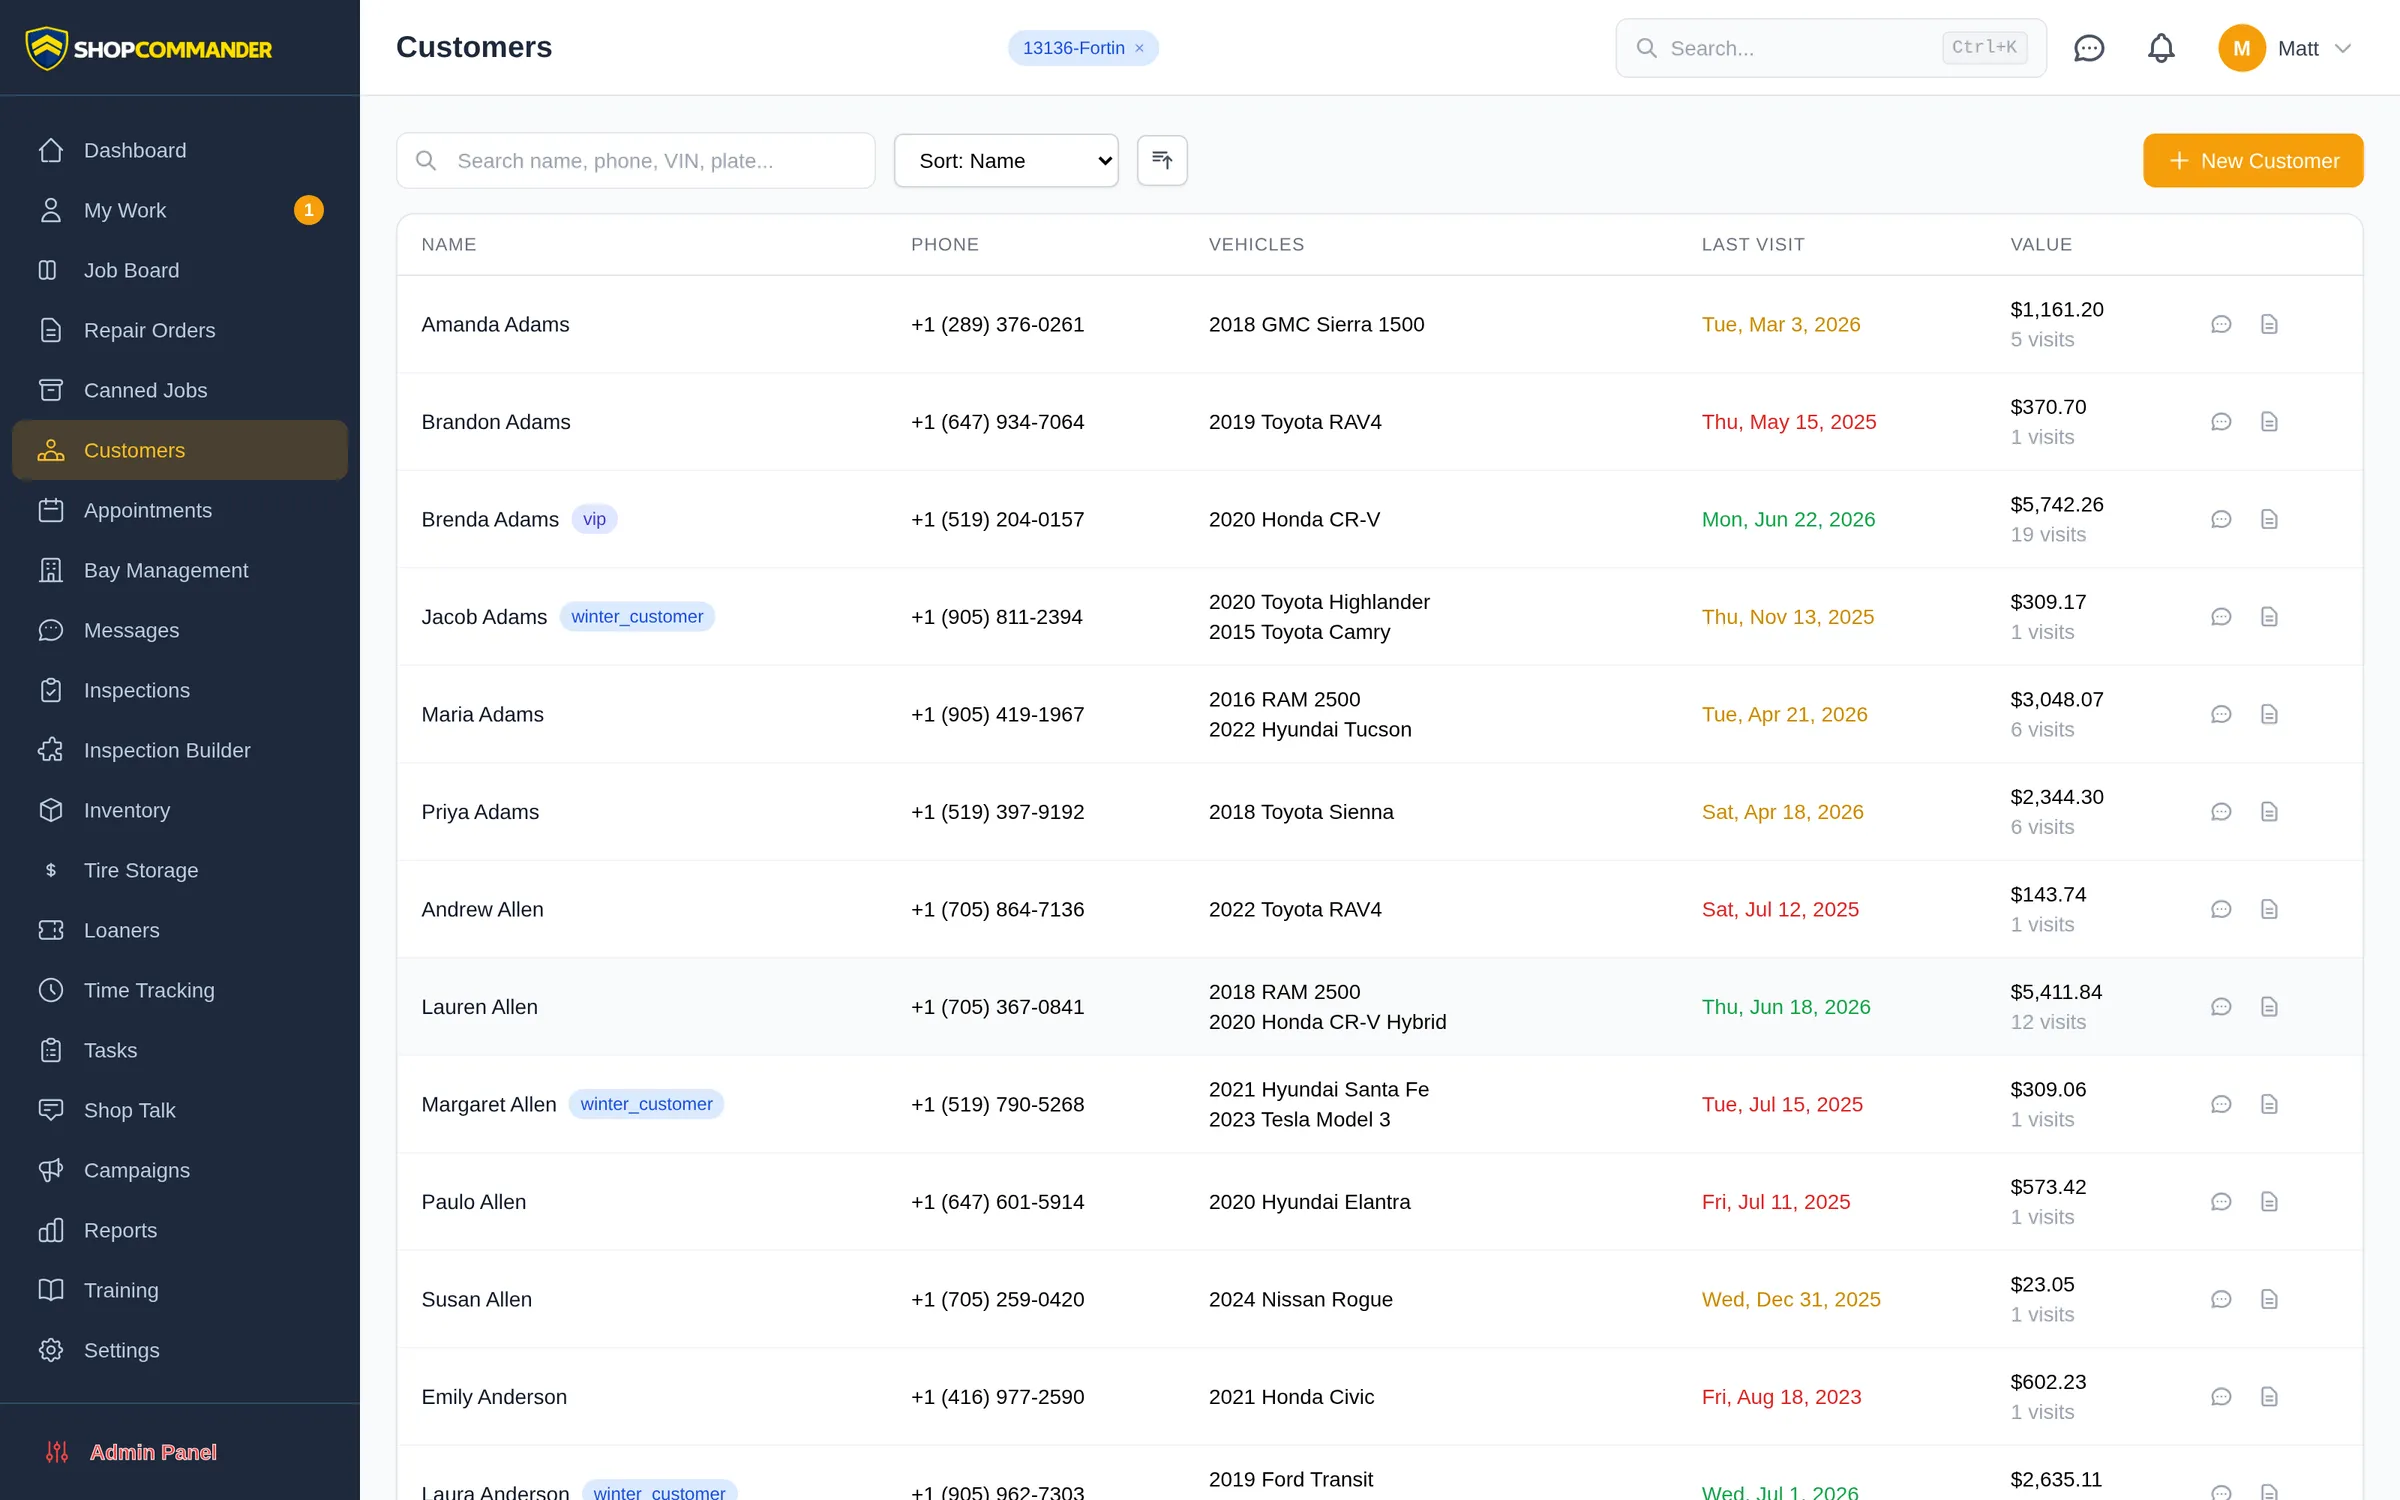Screen dimensions: 2400x1500
Task: Click winter_customer tag on Jacob Adams
Action: 637,617
